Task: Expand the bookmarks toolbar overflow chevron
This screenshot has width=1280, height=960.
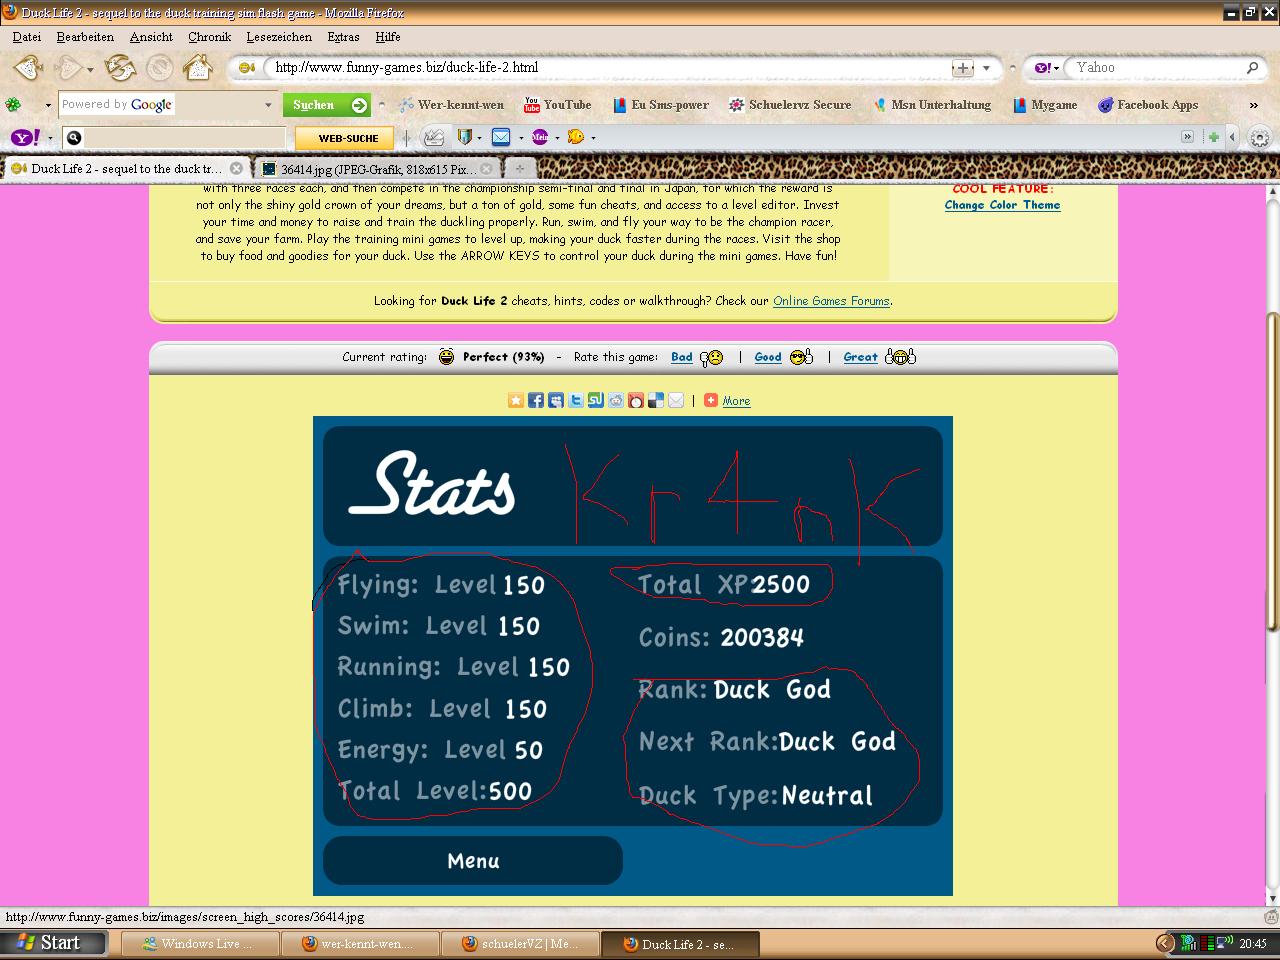Action: 1253,105
